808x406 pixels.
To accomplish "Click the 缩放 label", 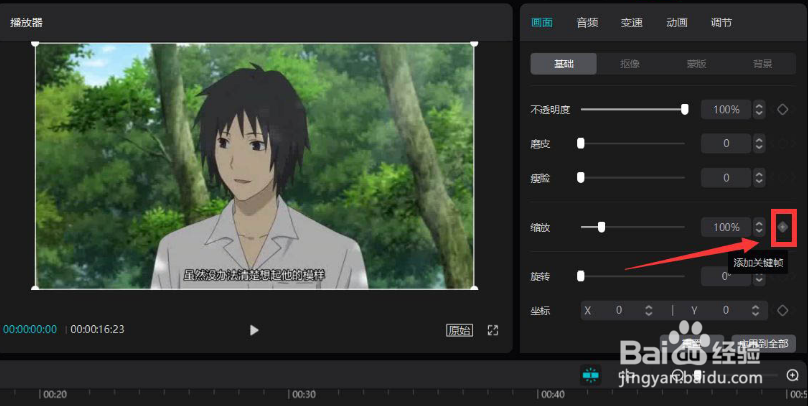I will (x=540, y=227).
